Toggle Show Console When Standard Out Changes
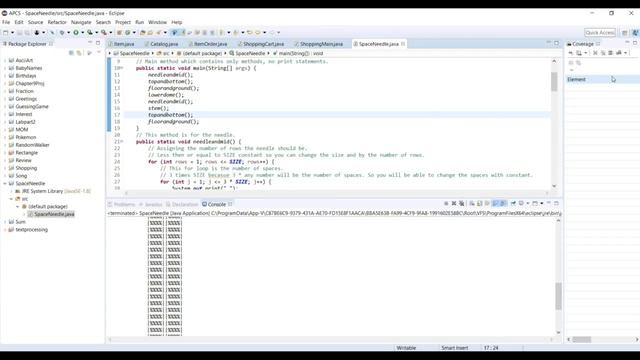 (495, 203)
